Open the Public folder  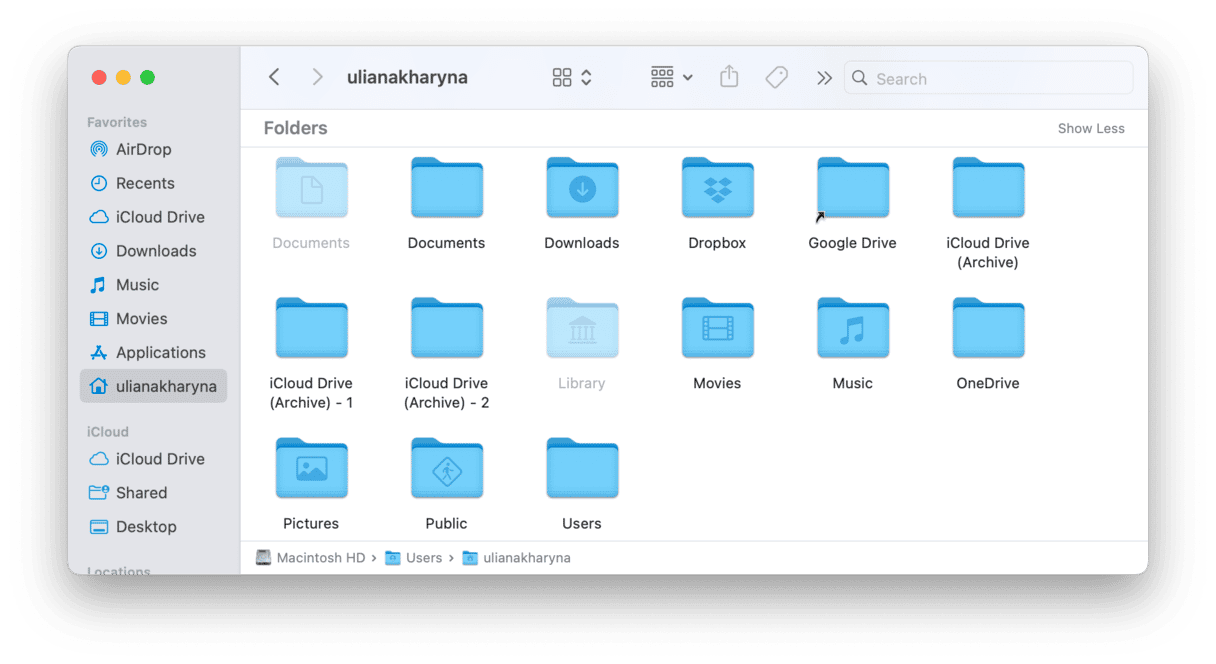[x=446, y=469]
